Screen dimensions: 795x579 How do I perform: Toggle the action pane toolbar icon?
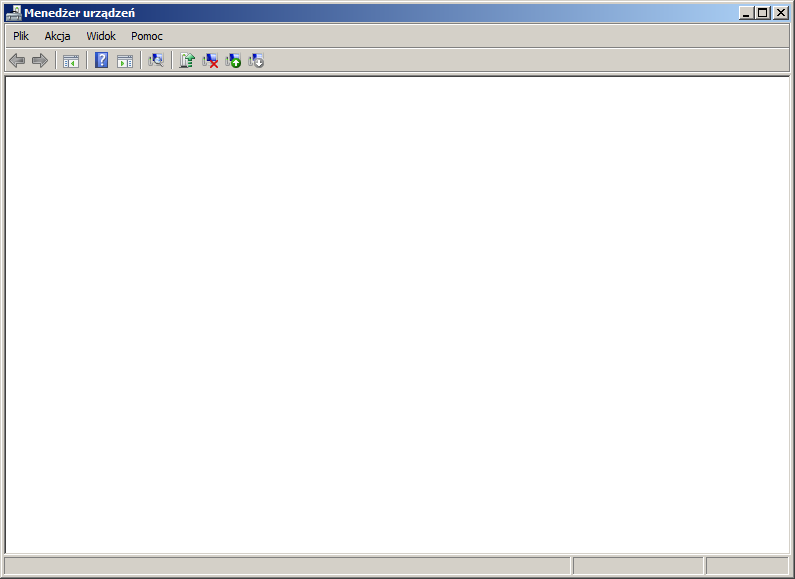[x=125, y=61]
